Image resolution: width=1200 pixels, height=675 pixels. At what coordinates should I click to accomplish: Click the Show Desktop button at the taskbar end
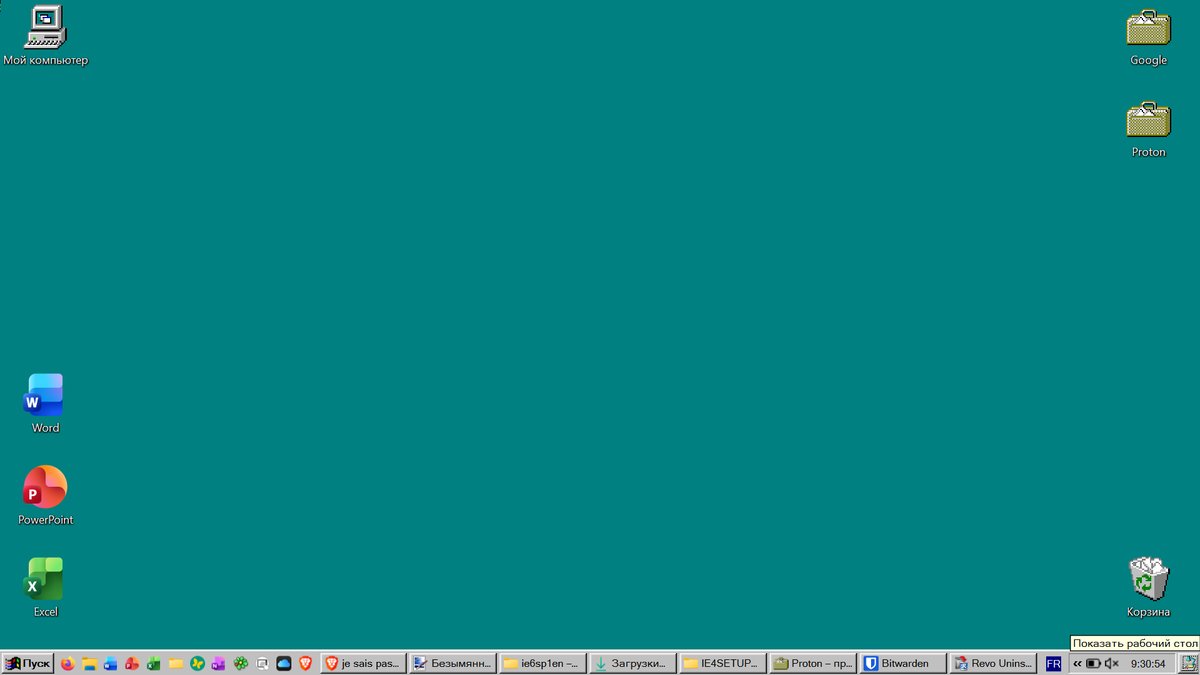pos(1188,663)
